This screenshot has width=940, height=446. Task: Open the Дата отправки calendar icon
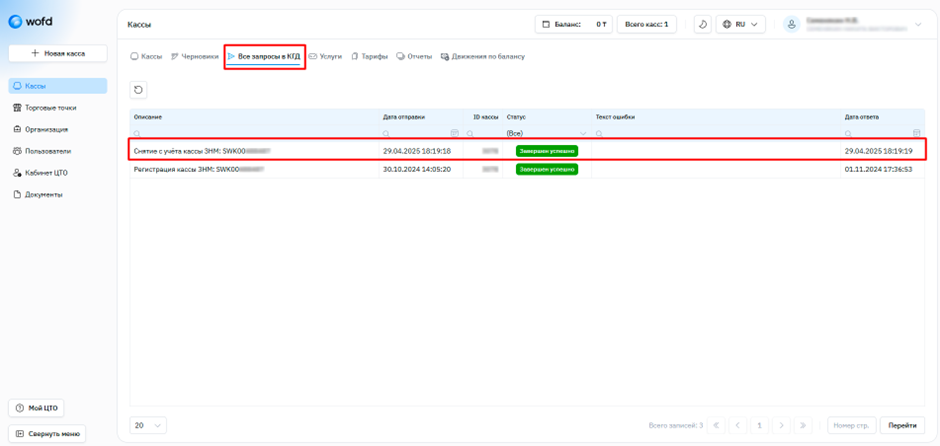454,132
